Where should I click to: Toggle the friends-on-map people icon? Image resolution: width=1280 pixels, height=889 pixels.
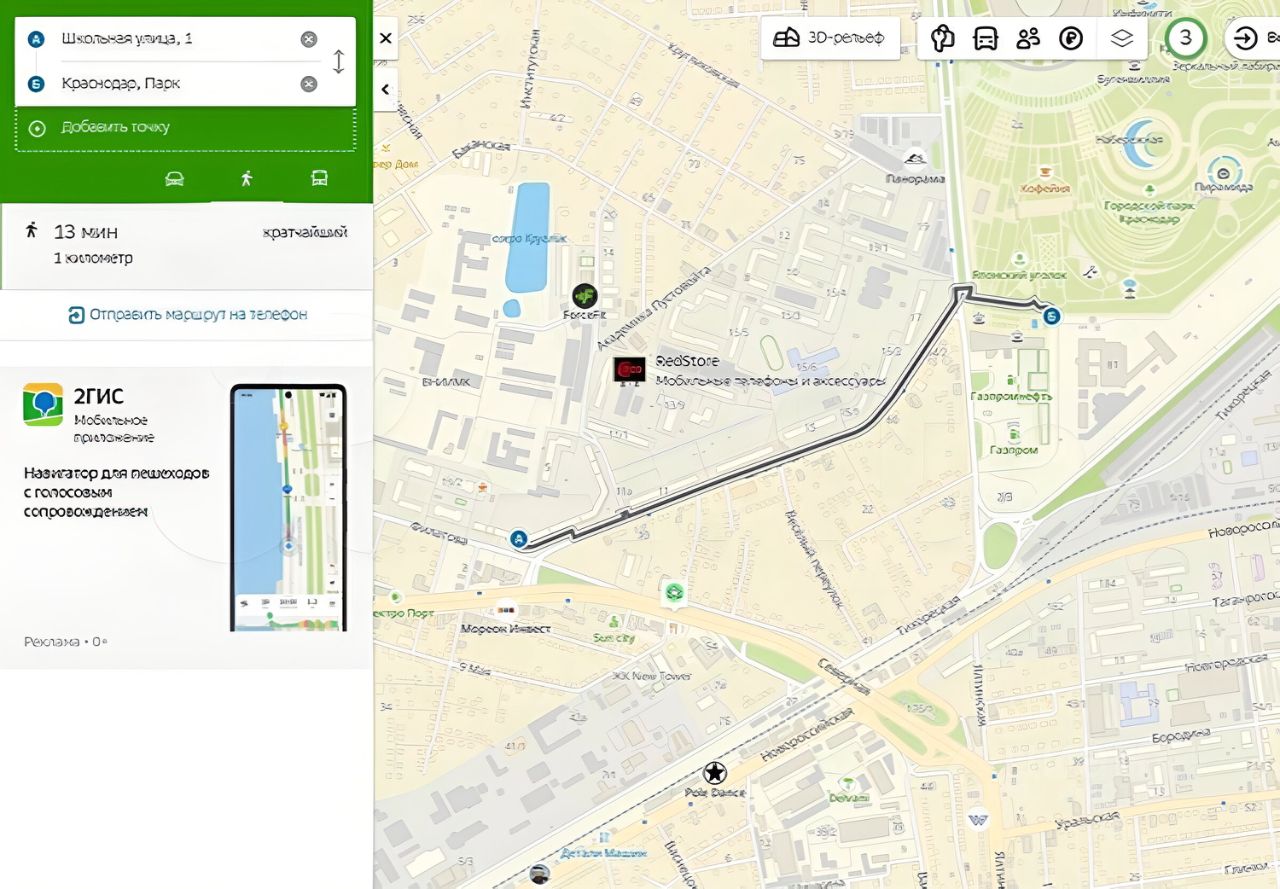[1028, 38]
